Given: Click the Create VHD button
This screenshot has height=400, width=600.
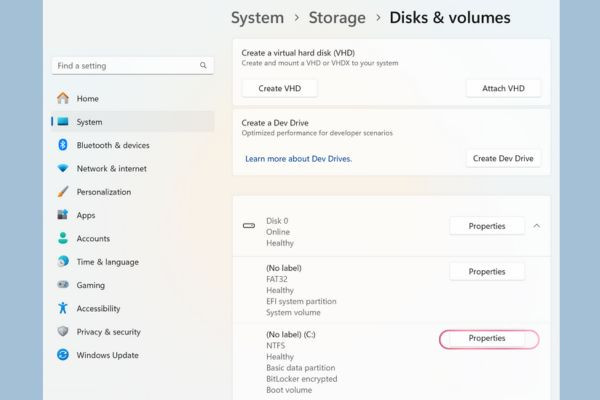Looking at the screenshot, I should click(279, 88).
